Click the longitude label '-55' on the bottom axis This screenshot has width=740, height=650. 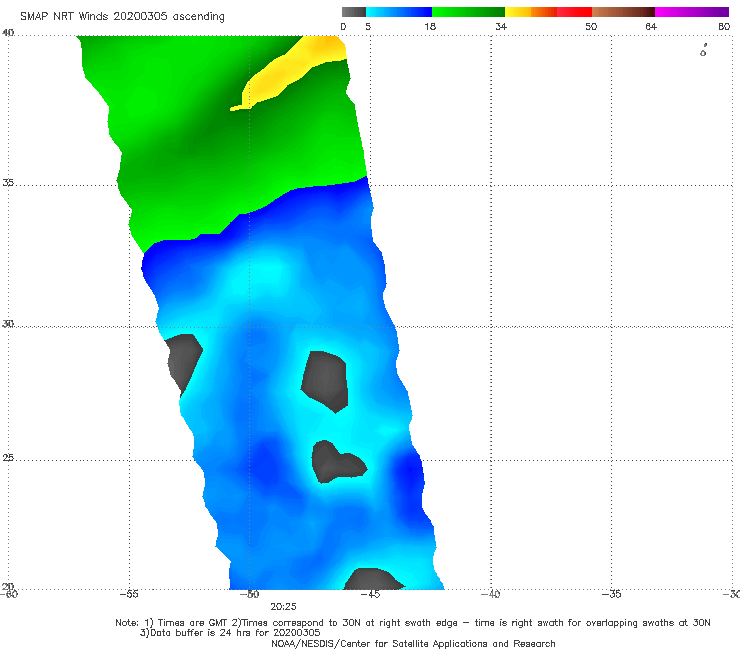tap(129, 594)
